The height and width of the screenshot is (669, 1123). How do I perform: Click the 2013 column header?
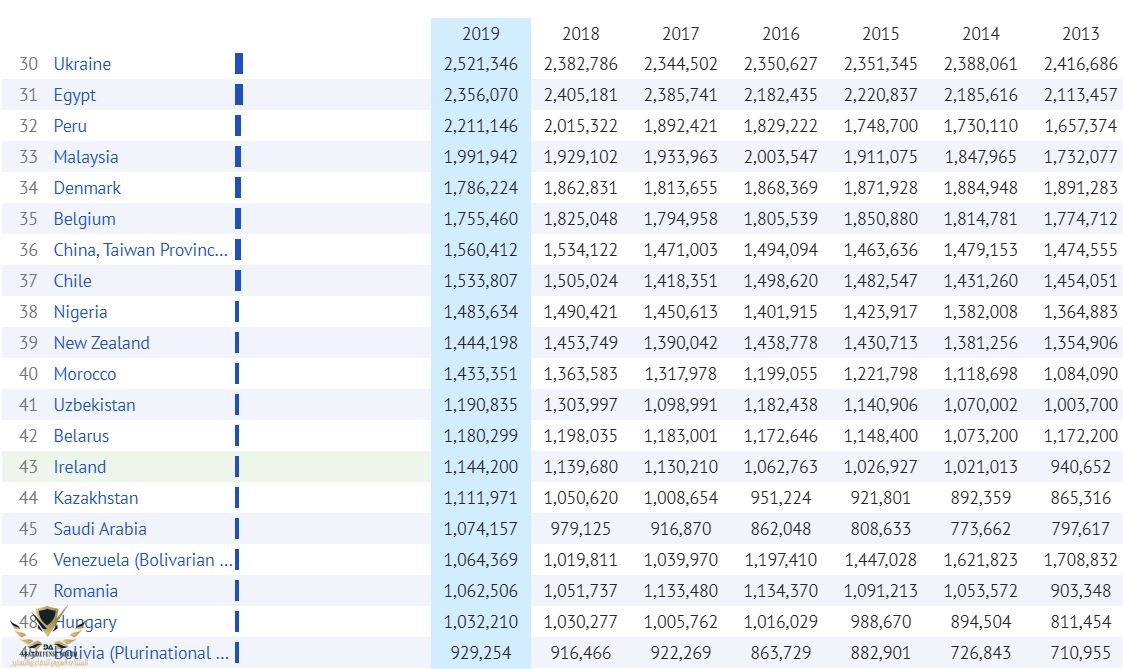pos(1081,34)
